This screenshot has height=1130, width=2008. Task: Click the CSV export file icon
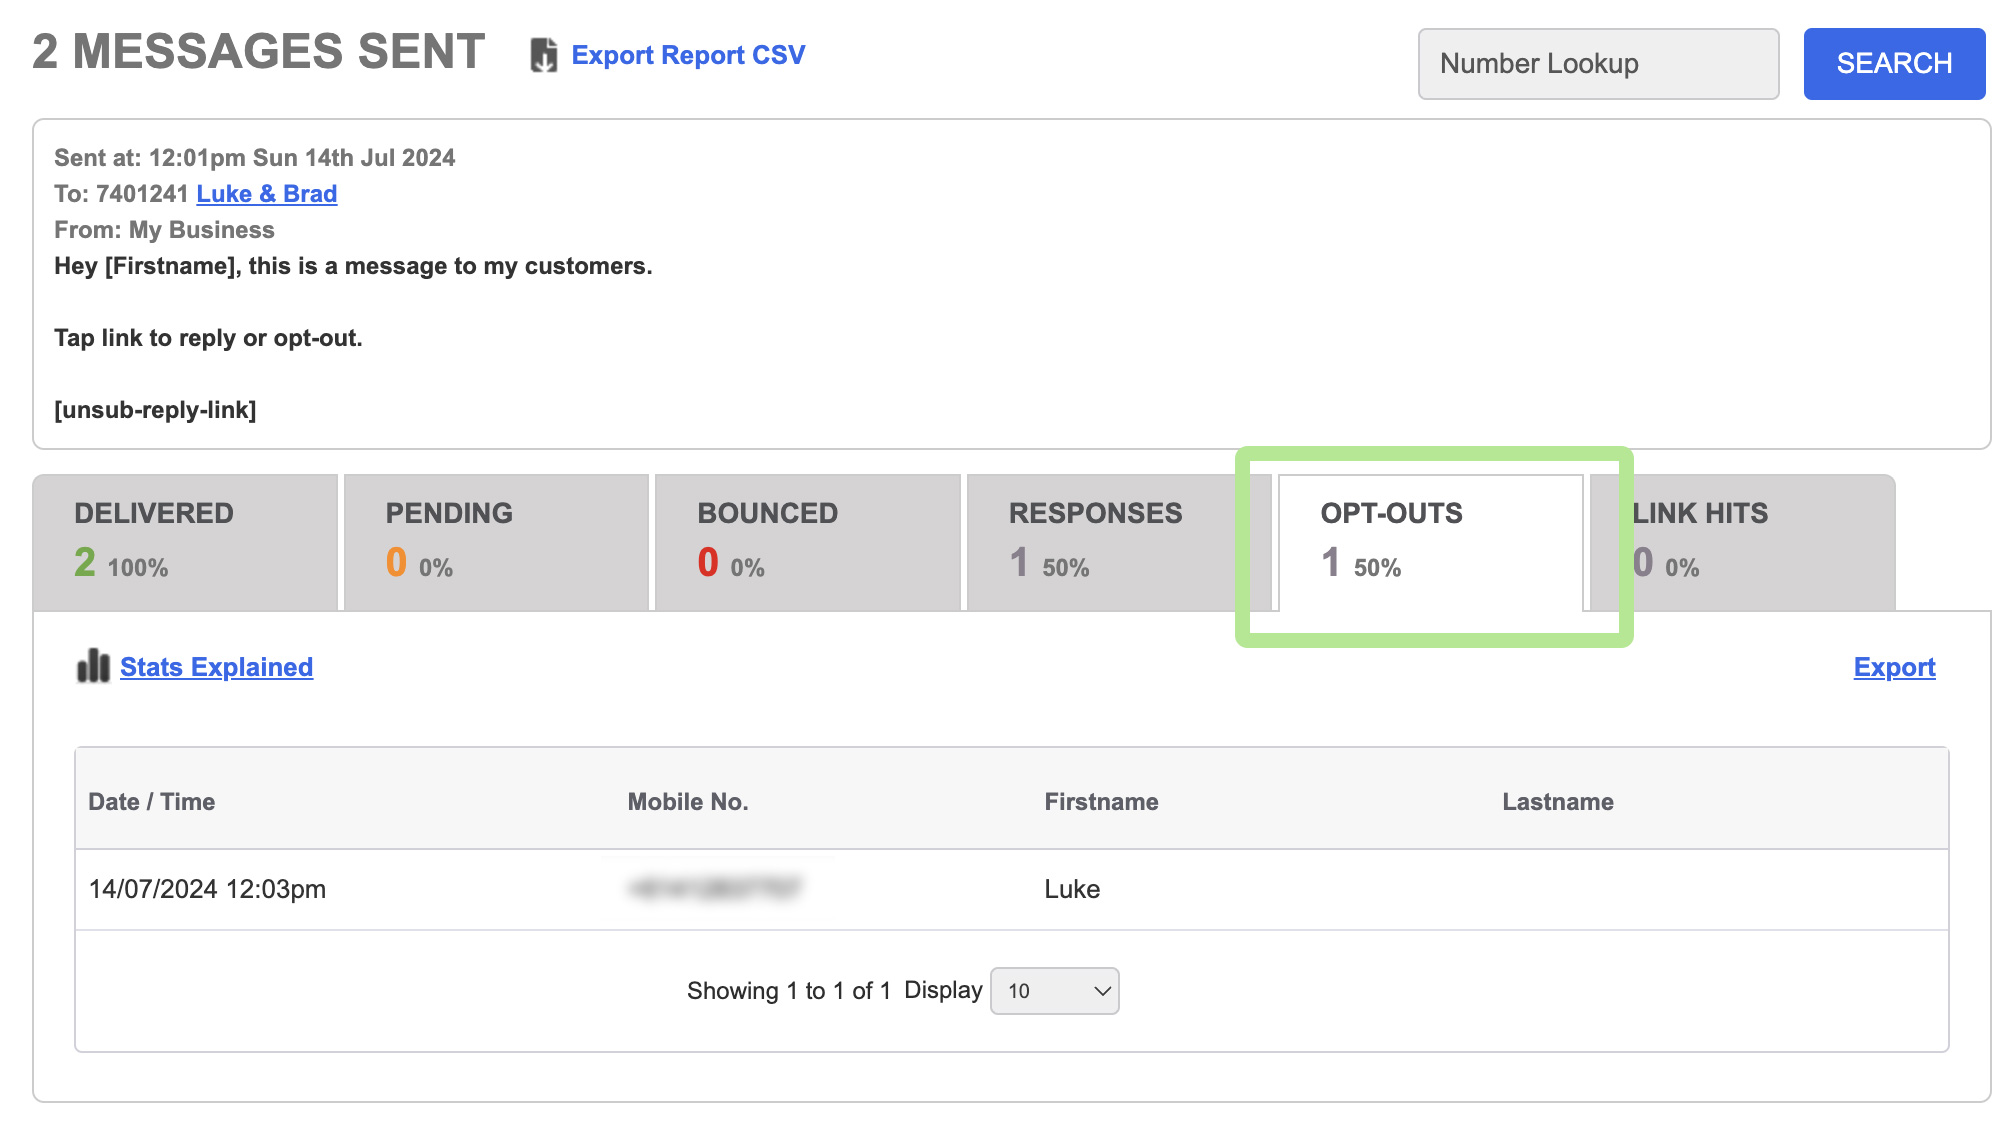tap(543, 55)
